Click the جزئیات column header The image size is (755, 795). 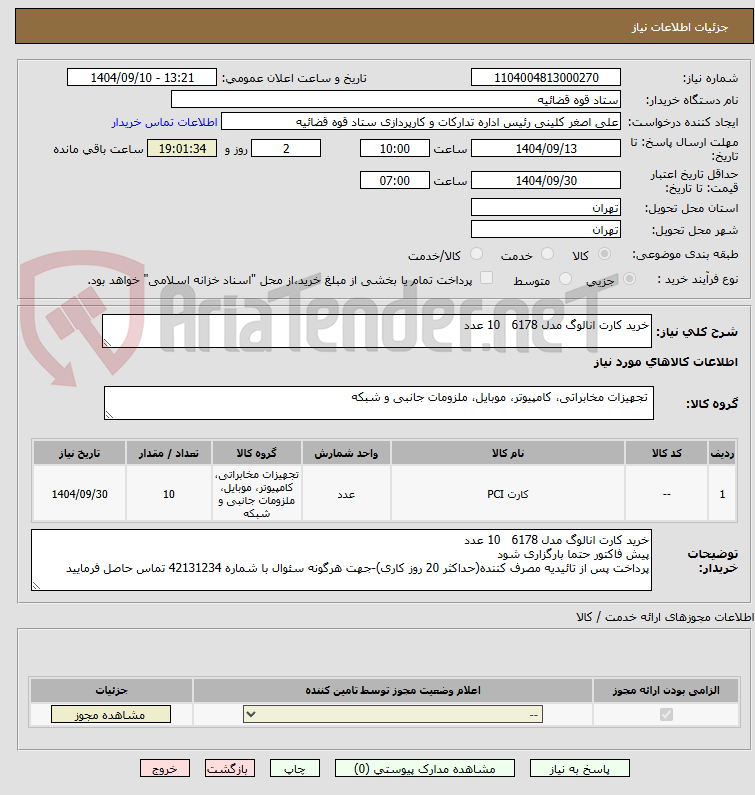click(112, 690)
